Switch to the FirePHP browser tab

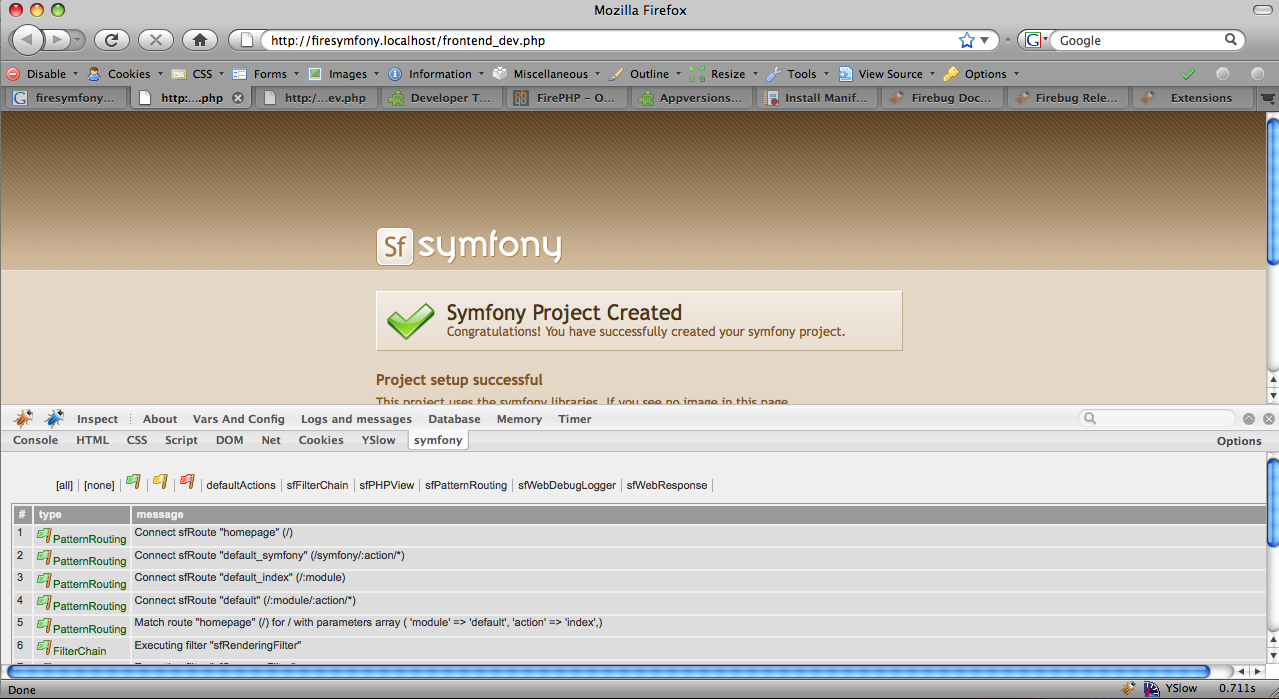(566, 98)
